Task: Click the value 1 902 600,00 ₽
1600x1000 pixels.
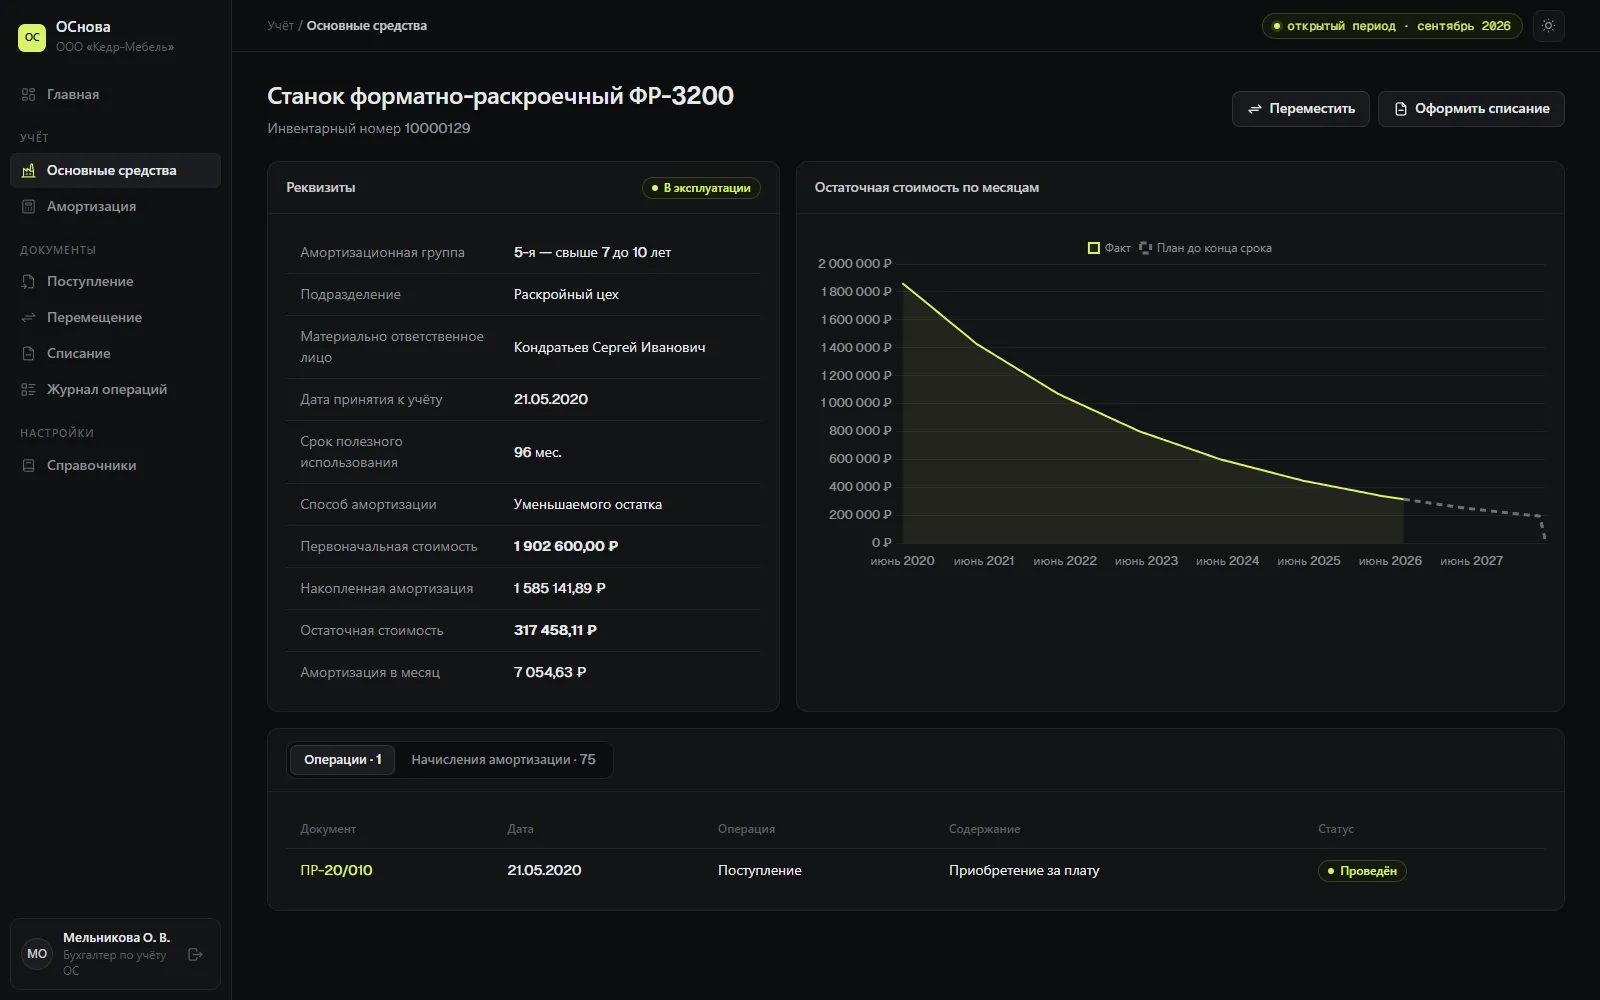Action: (x=566, y=546)
